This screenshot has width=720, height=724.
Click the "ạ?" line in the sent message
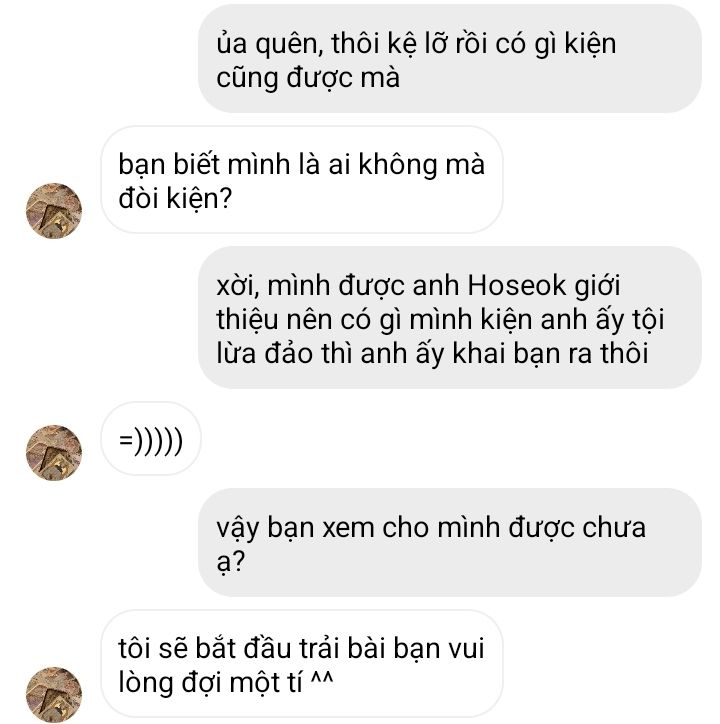pyautogui.click(x=230, y=561)
